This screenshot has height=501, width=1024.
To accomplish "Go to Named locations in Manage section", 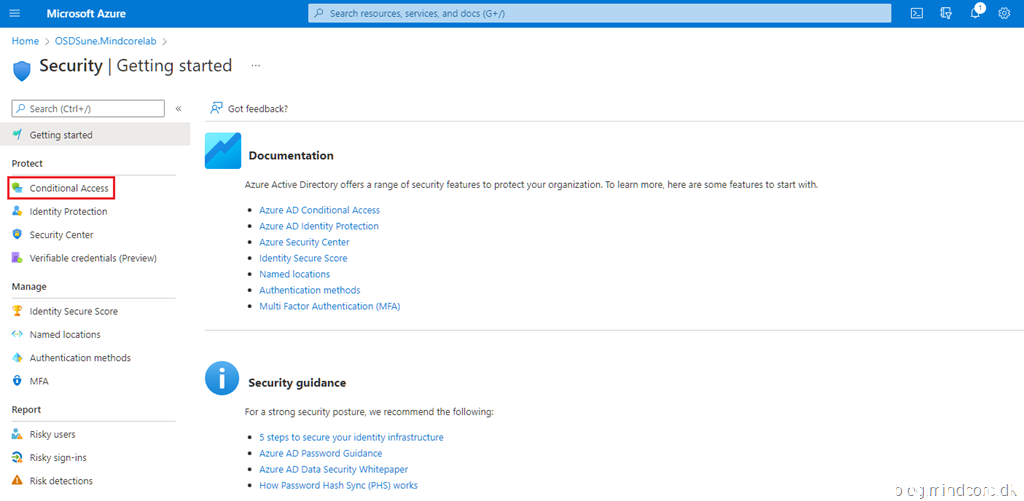I will click(65, 335).
